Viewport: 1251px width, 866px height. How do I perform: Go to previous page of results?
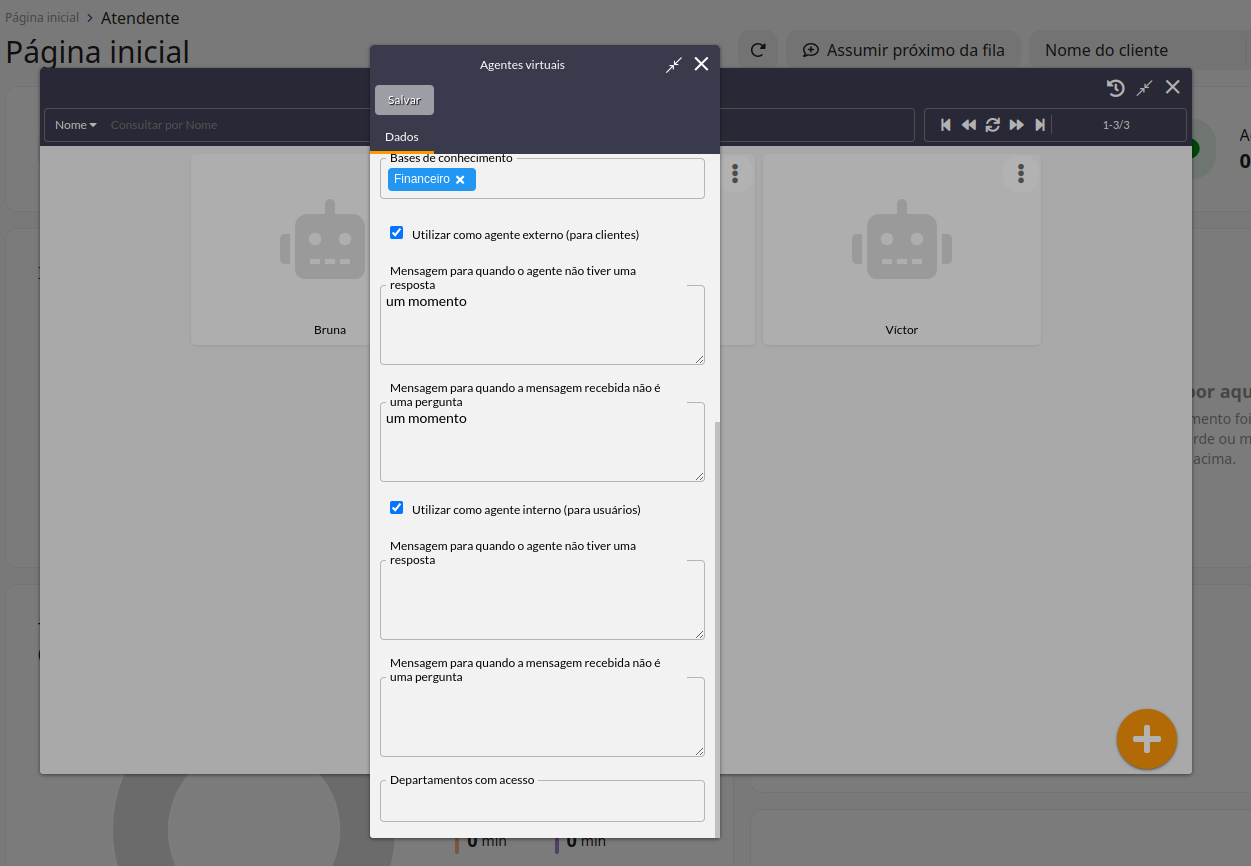pyautogui.click(x=969, y=125)
